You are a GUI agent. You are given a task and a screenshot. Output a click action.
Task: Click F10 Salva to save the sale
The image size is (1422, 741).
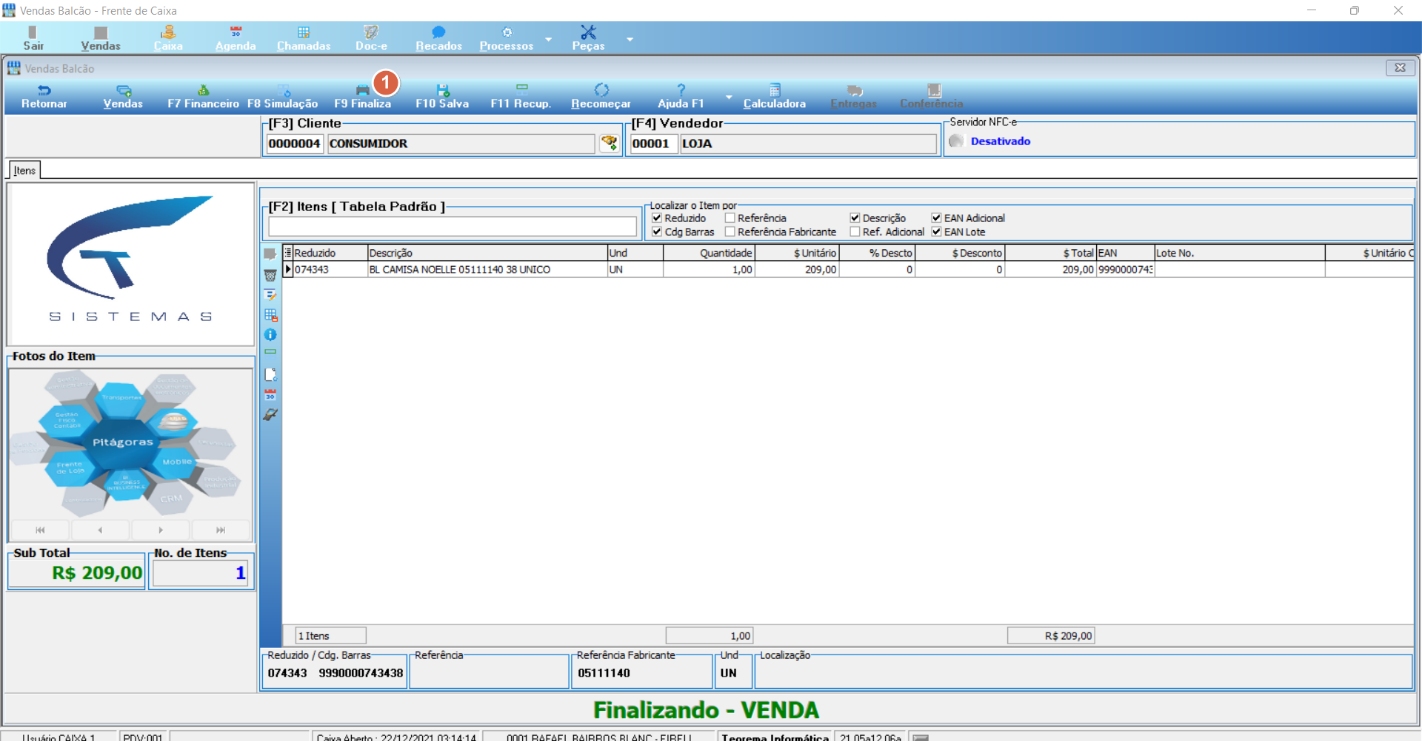click(442, 96)
